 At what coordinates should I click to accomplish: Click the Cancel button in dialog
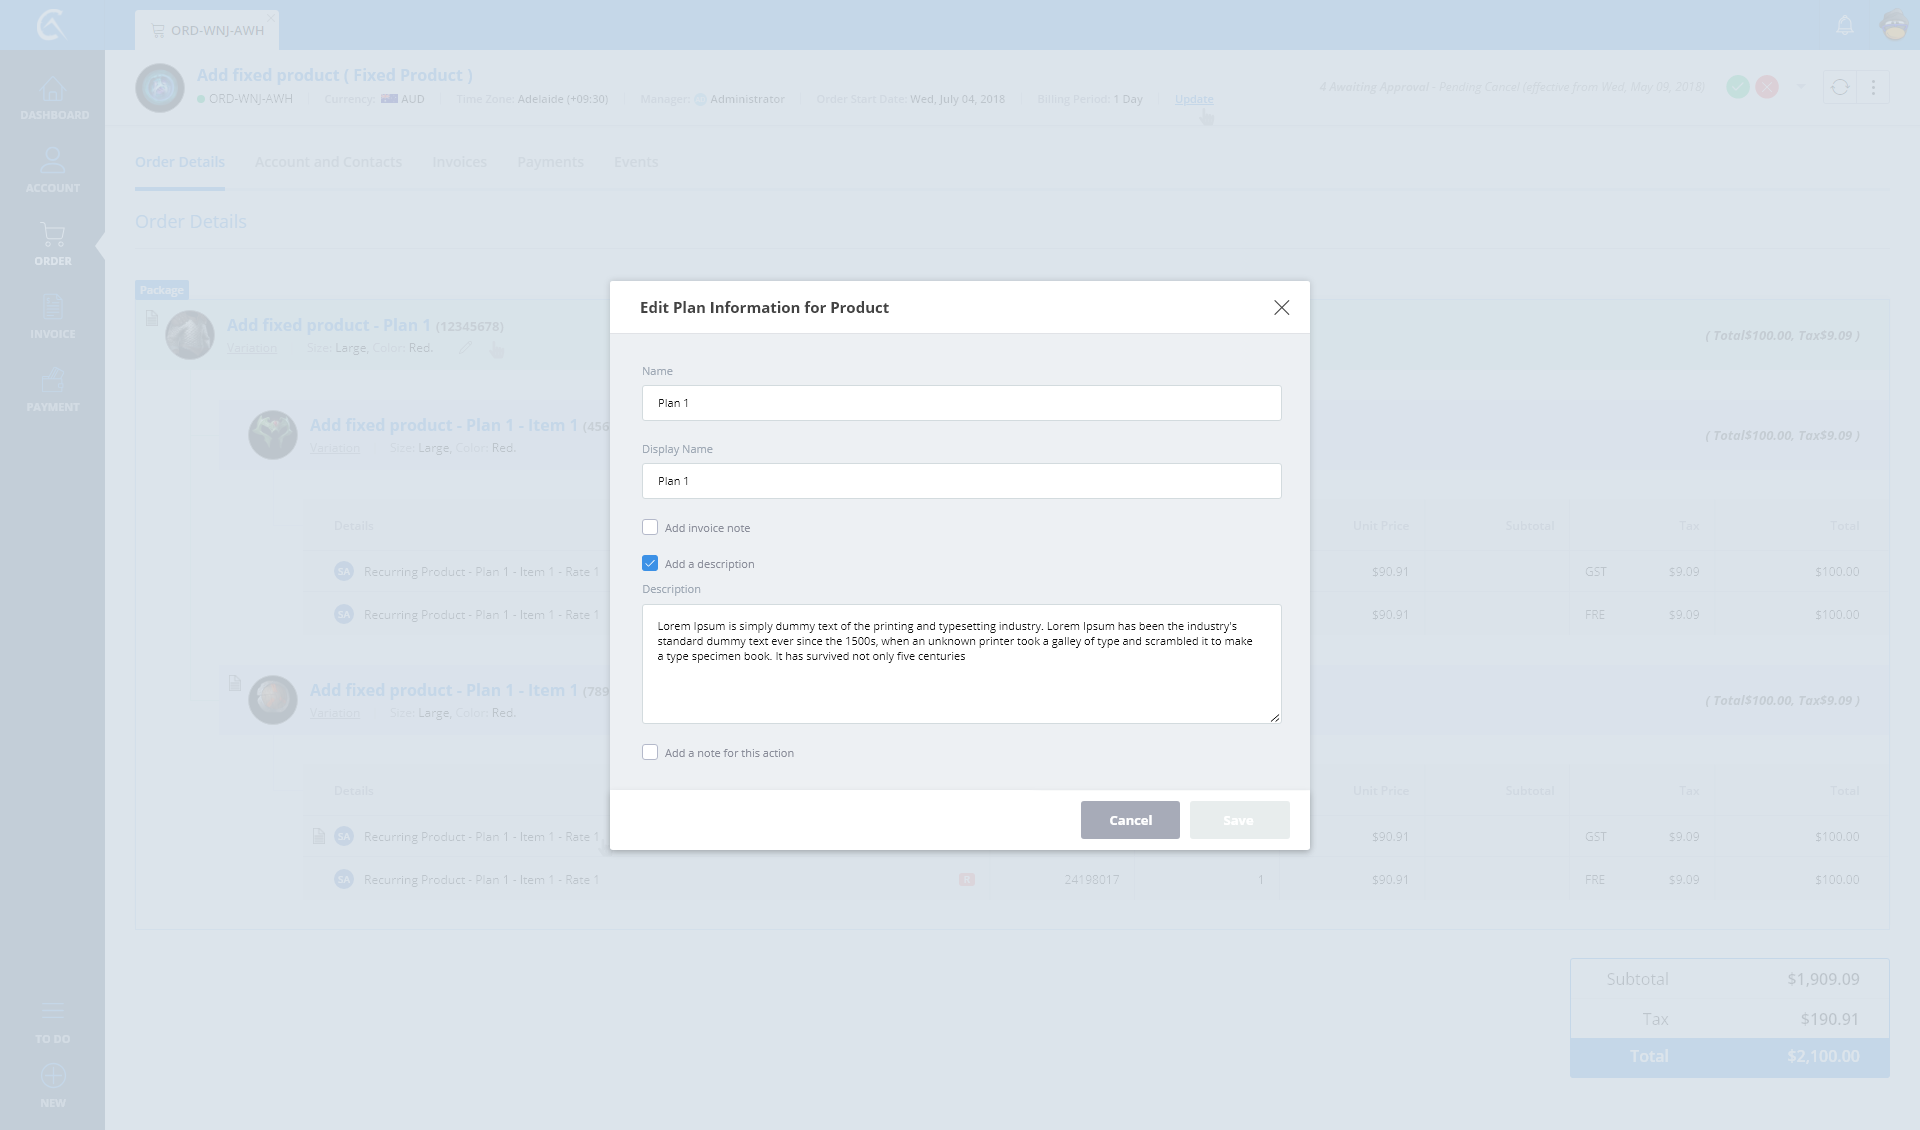pyautogui.click(x=1130, y=820)
